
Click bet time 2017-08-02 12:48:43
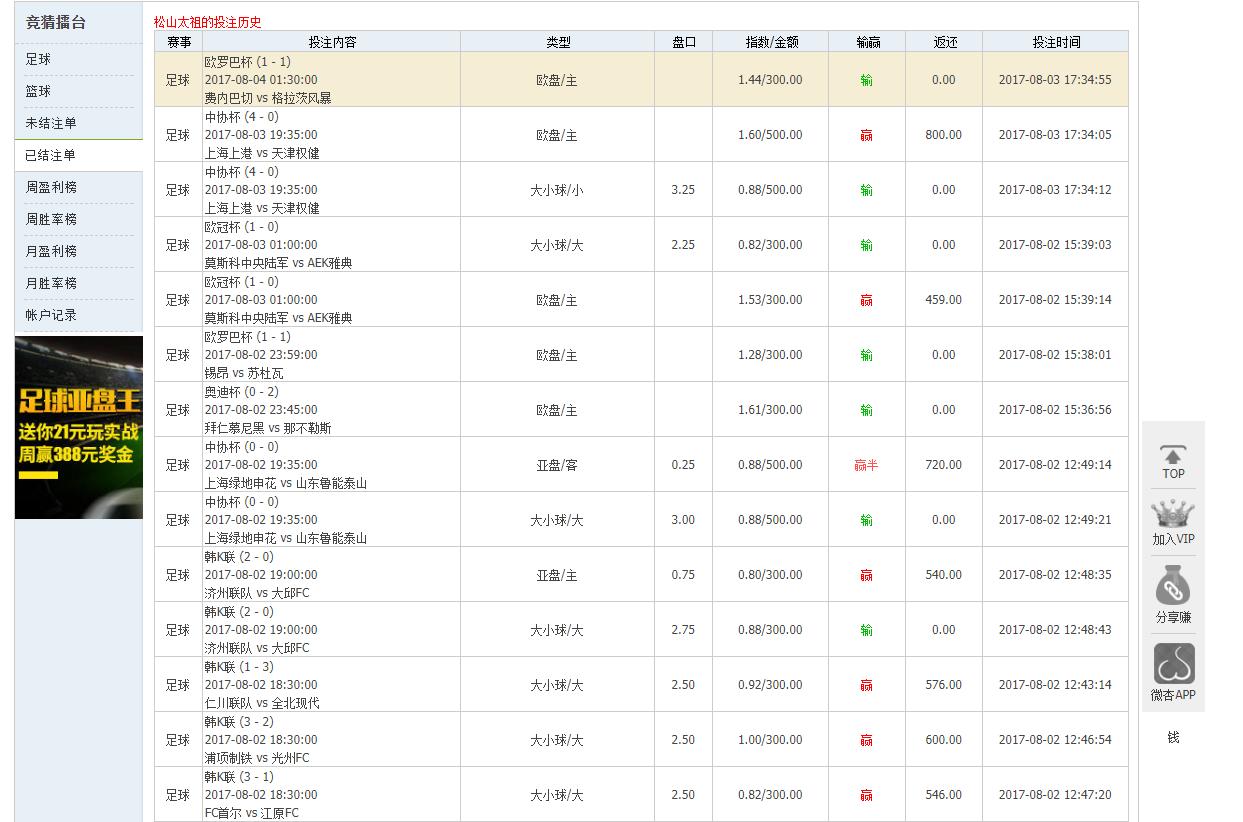coord(1055,630)
